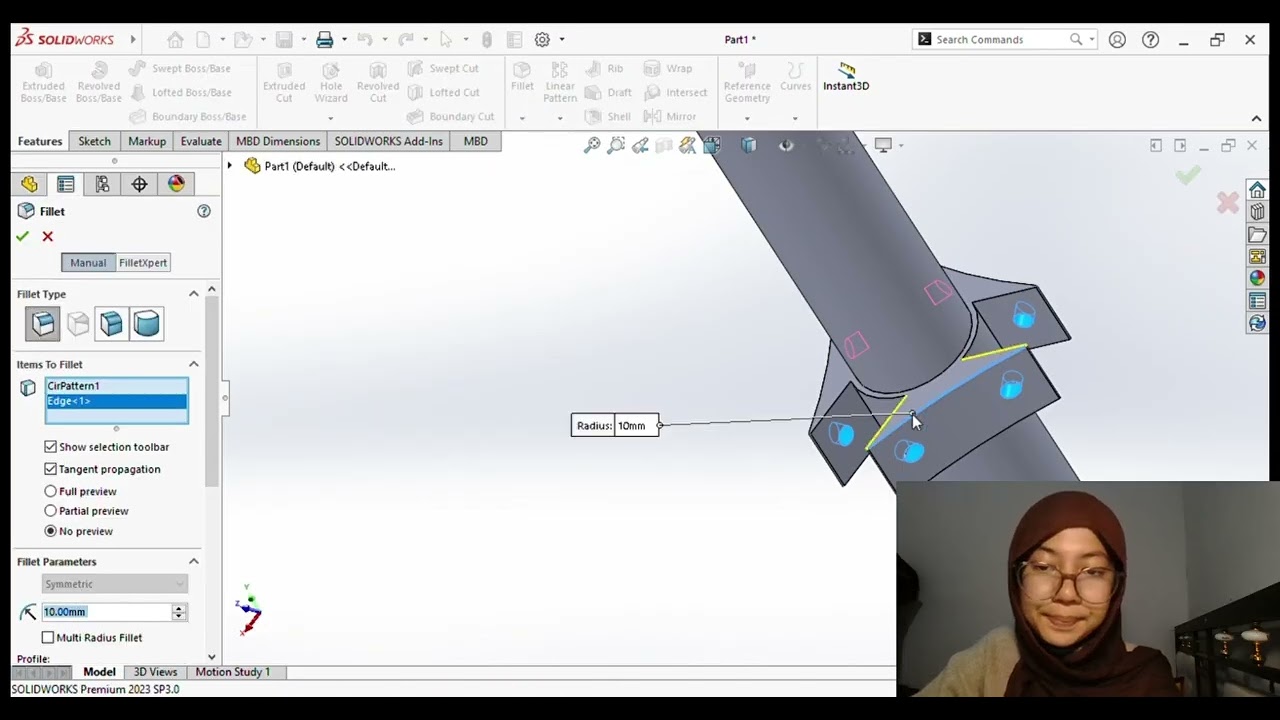Toggle Tangent propagation checkbox

pos(51,469)
